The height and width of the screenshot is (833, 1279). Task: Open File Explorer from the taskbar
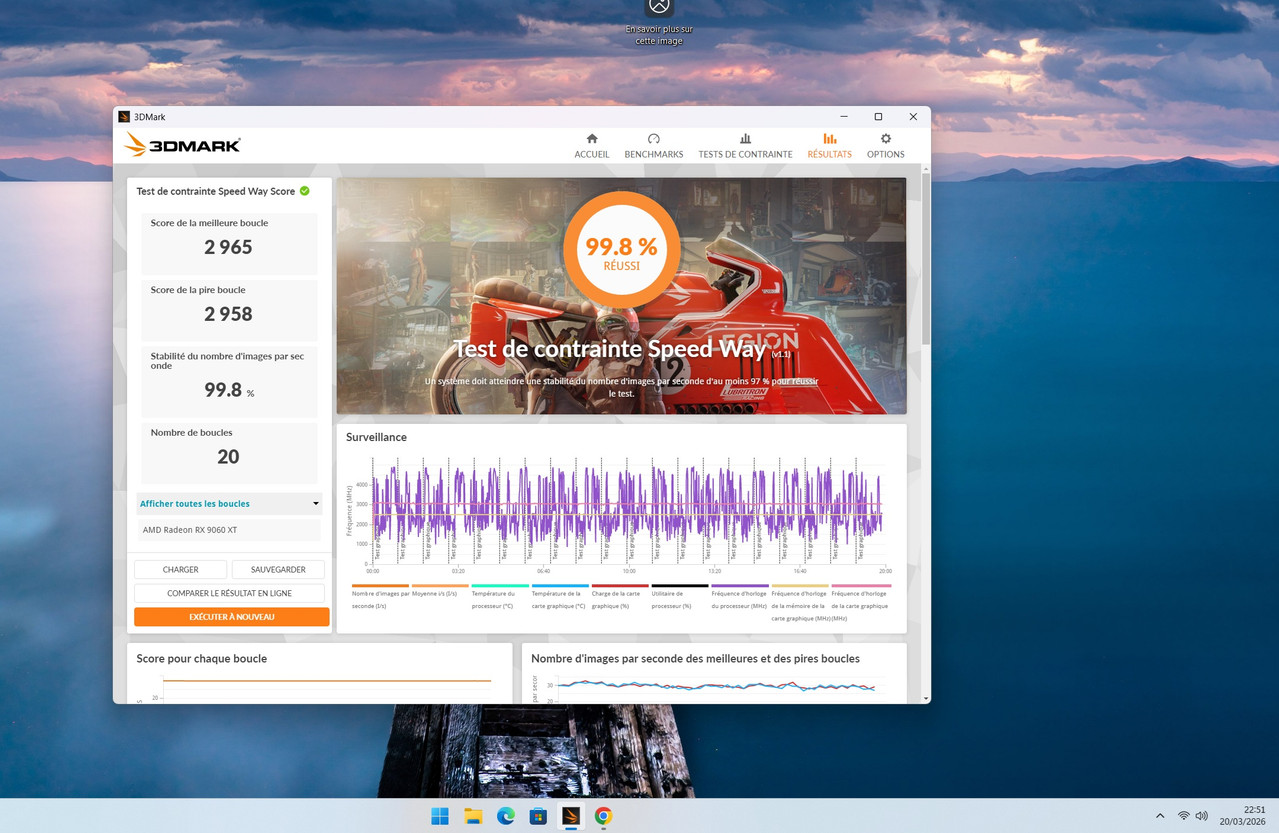(x=473, y=816)
